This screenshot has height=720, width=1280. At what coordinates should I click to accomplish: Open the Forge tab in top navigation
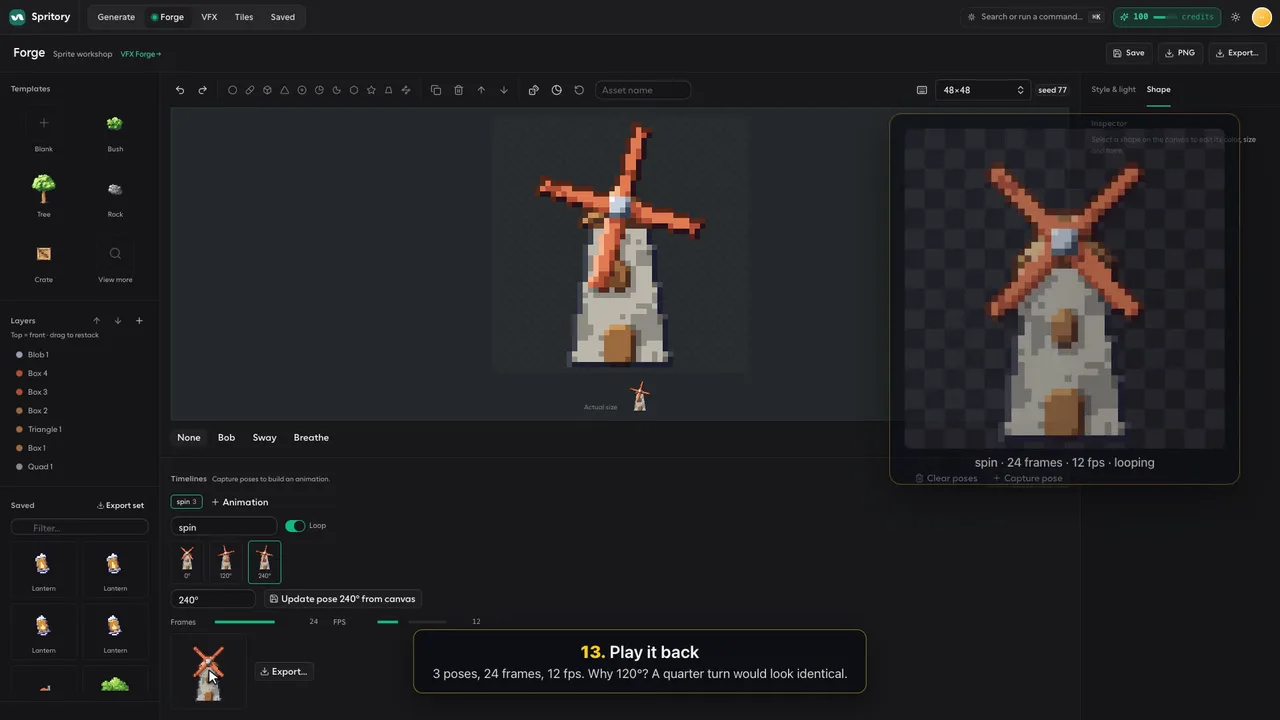pos(167,17)
